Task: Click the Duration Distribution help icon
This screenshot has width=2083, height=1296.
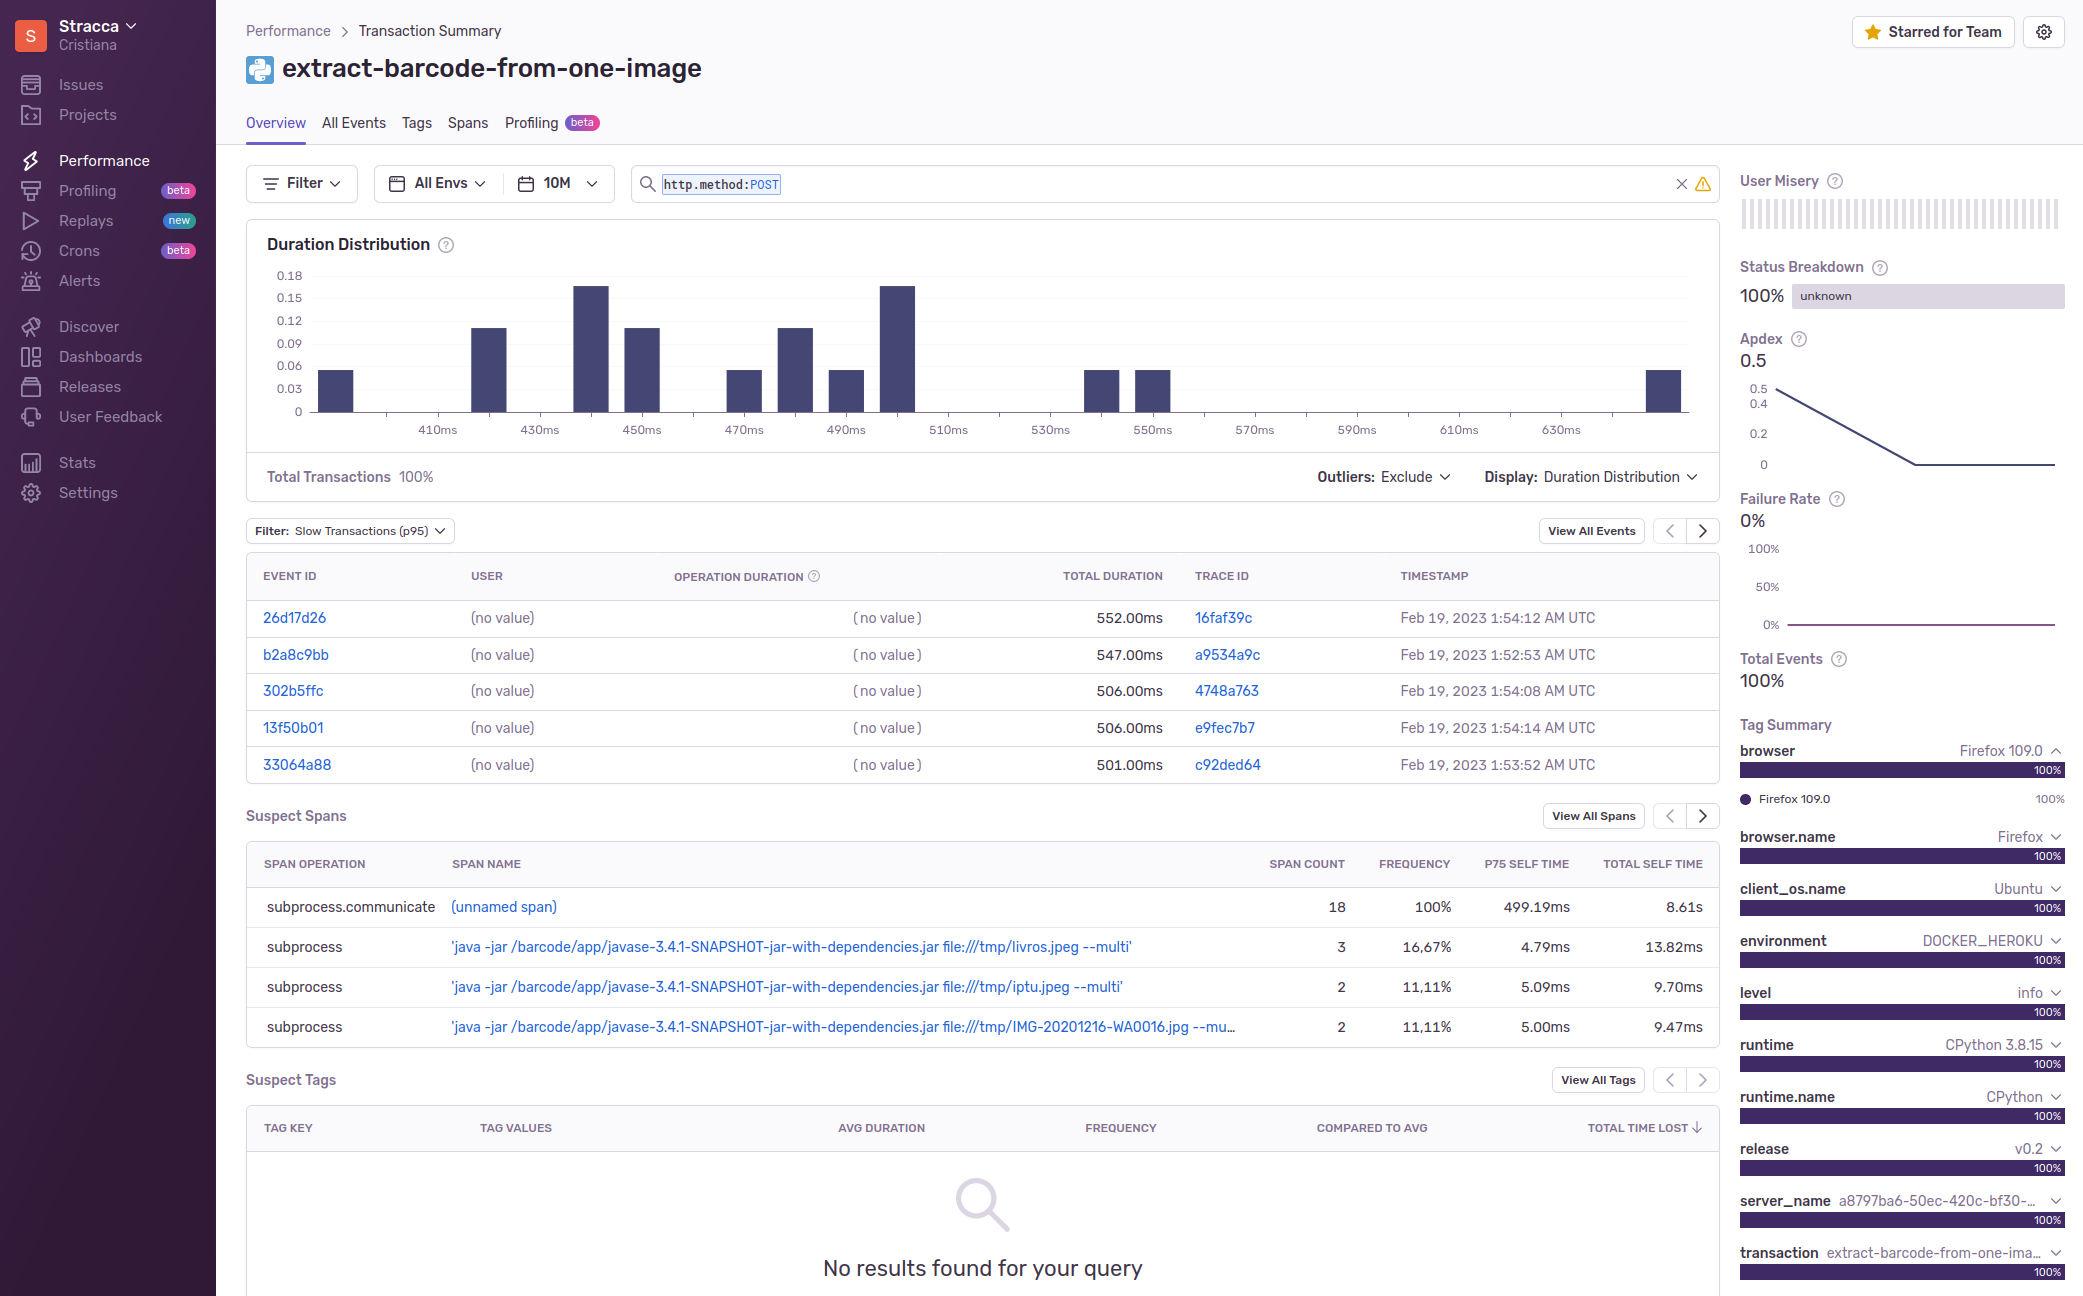Action: click(446, 245)
